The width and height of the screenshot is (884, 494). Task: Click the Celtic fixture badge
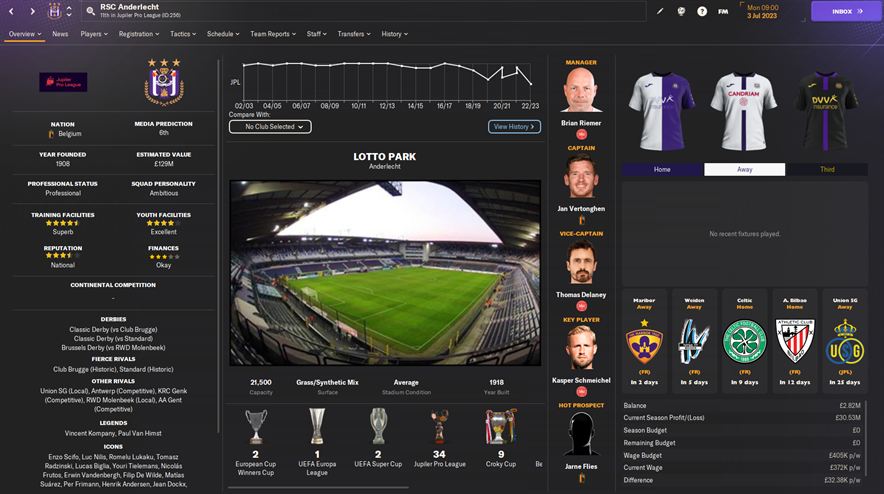coord(745,341)
